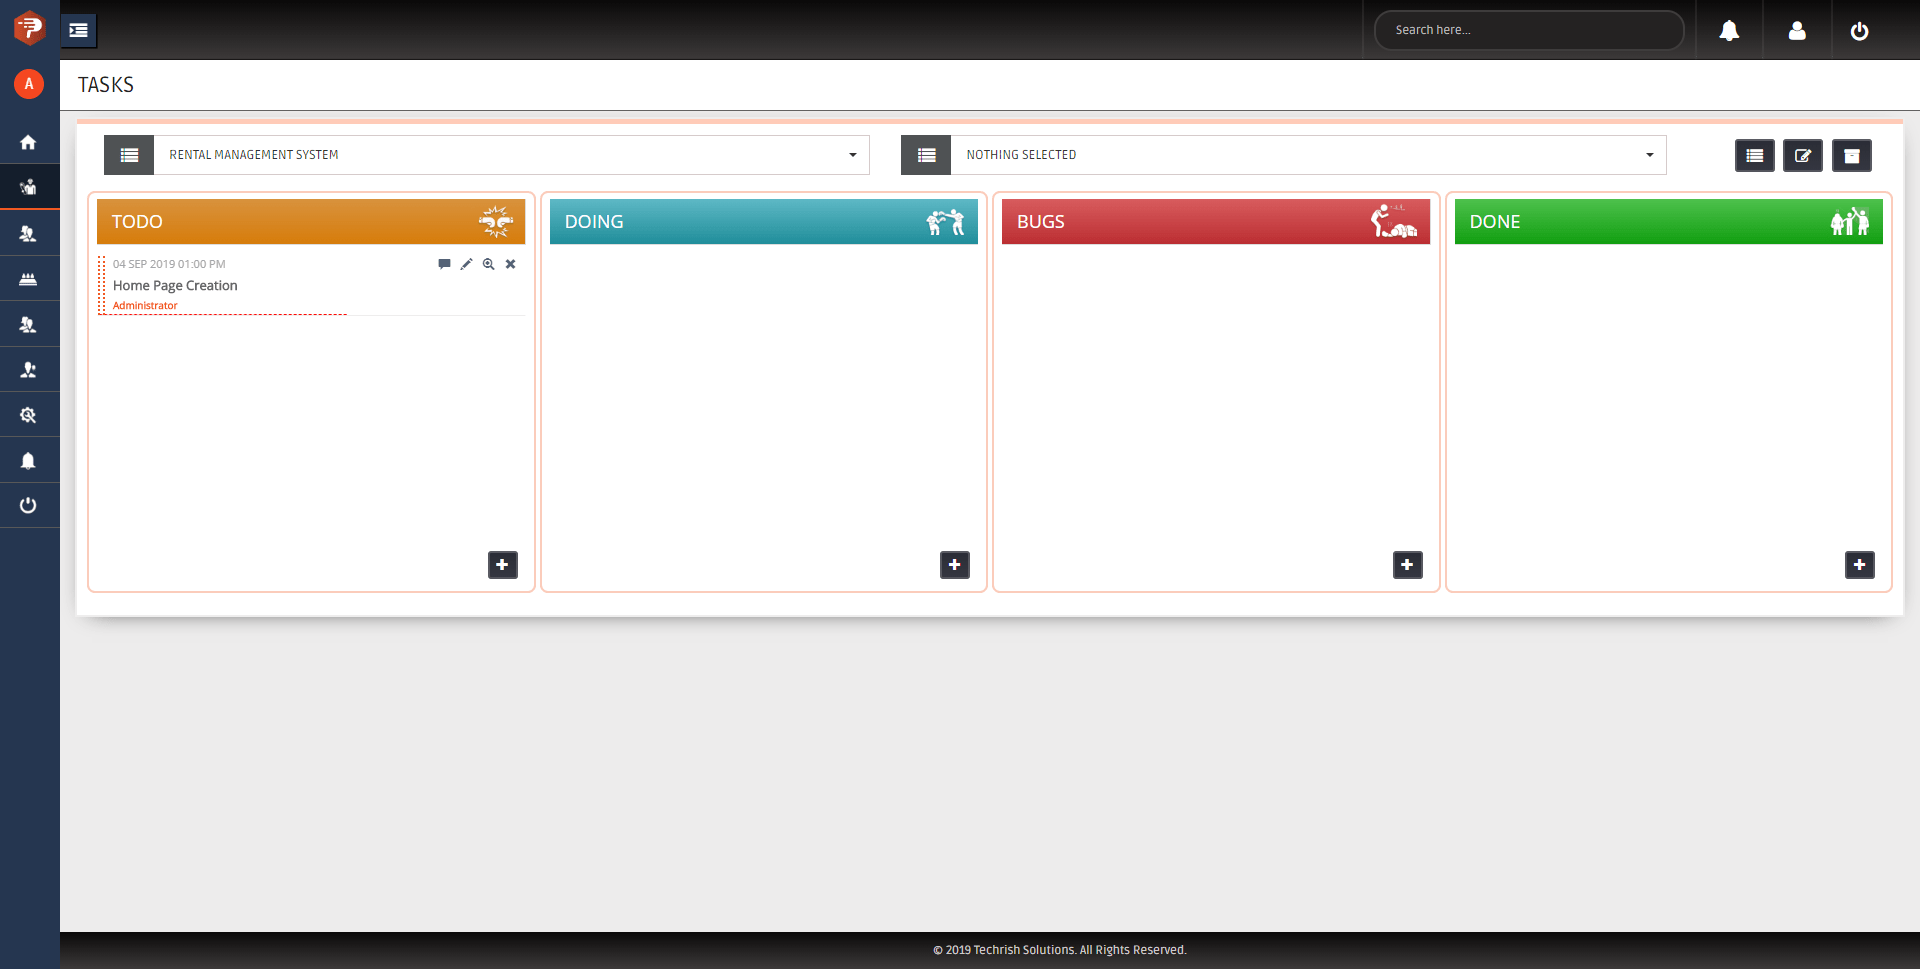
Task: Select the Home icon in the sidebar
Action: [x=28, y=141]
